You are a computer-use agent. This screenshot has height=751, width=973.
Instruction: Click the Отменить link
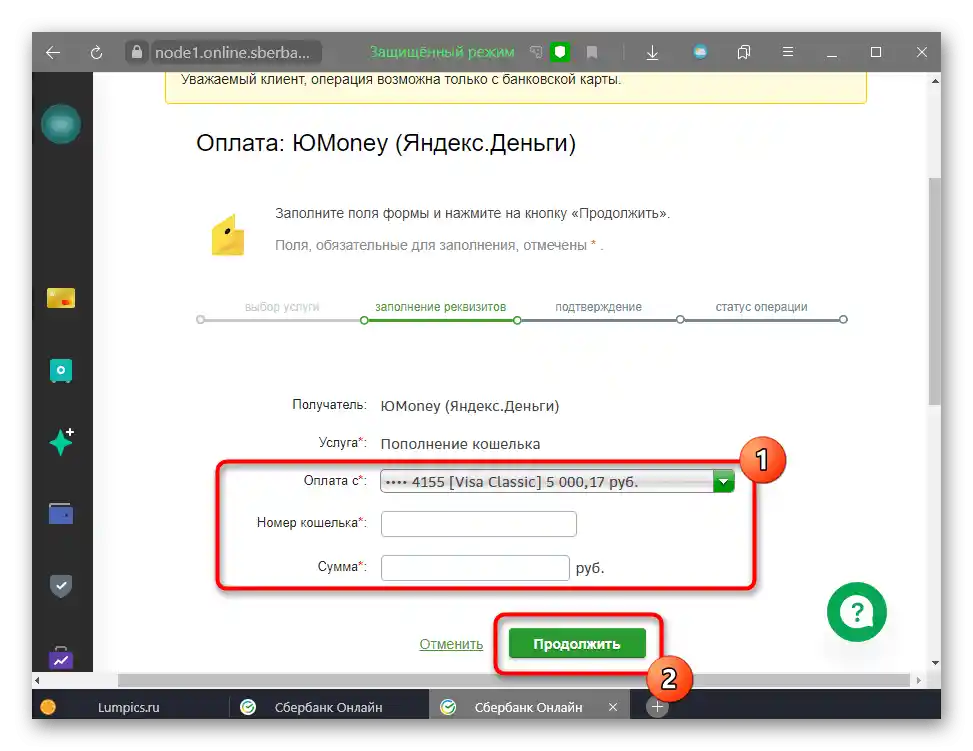[451, 644]
